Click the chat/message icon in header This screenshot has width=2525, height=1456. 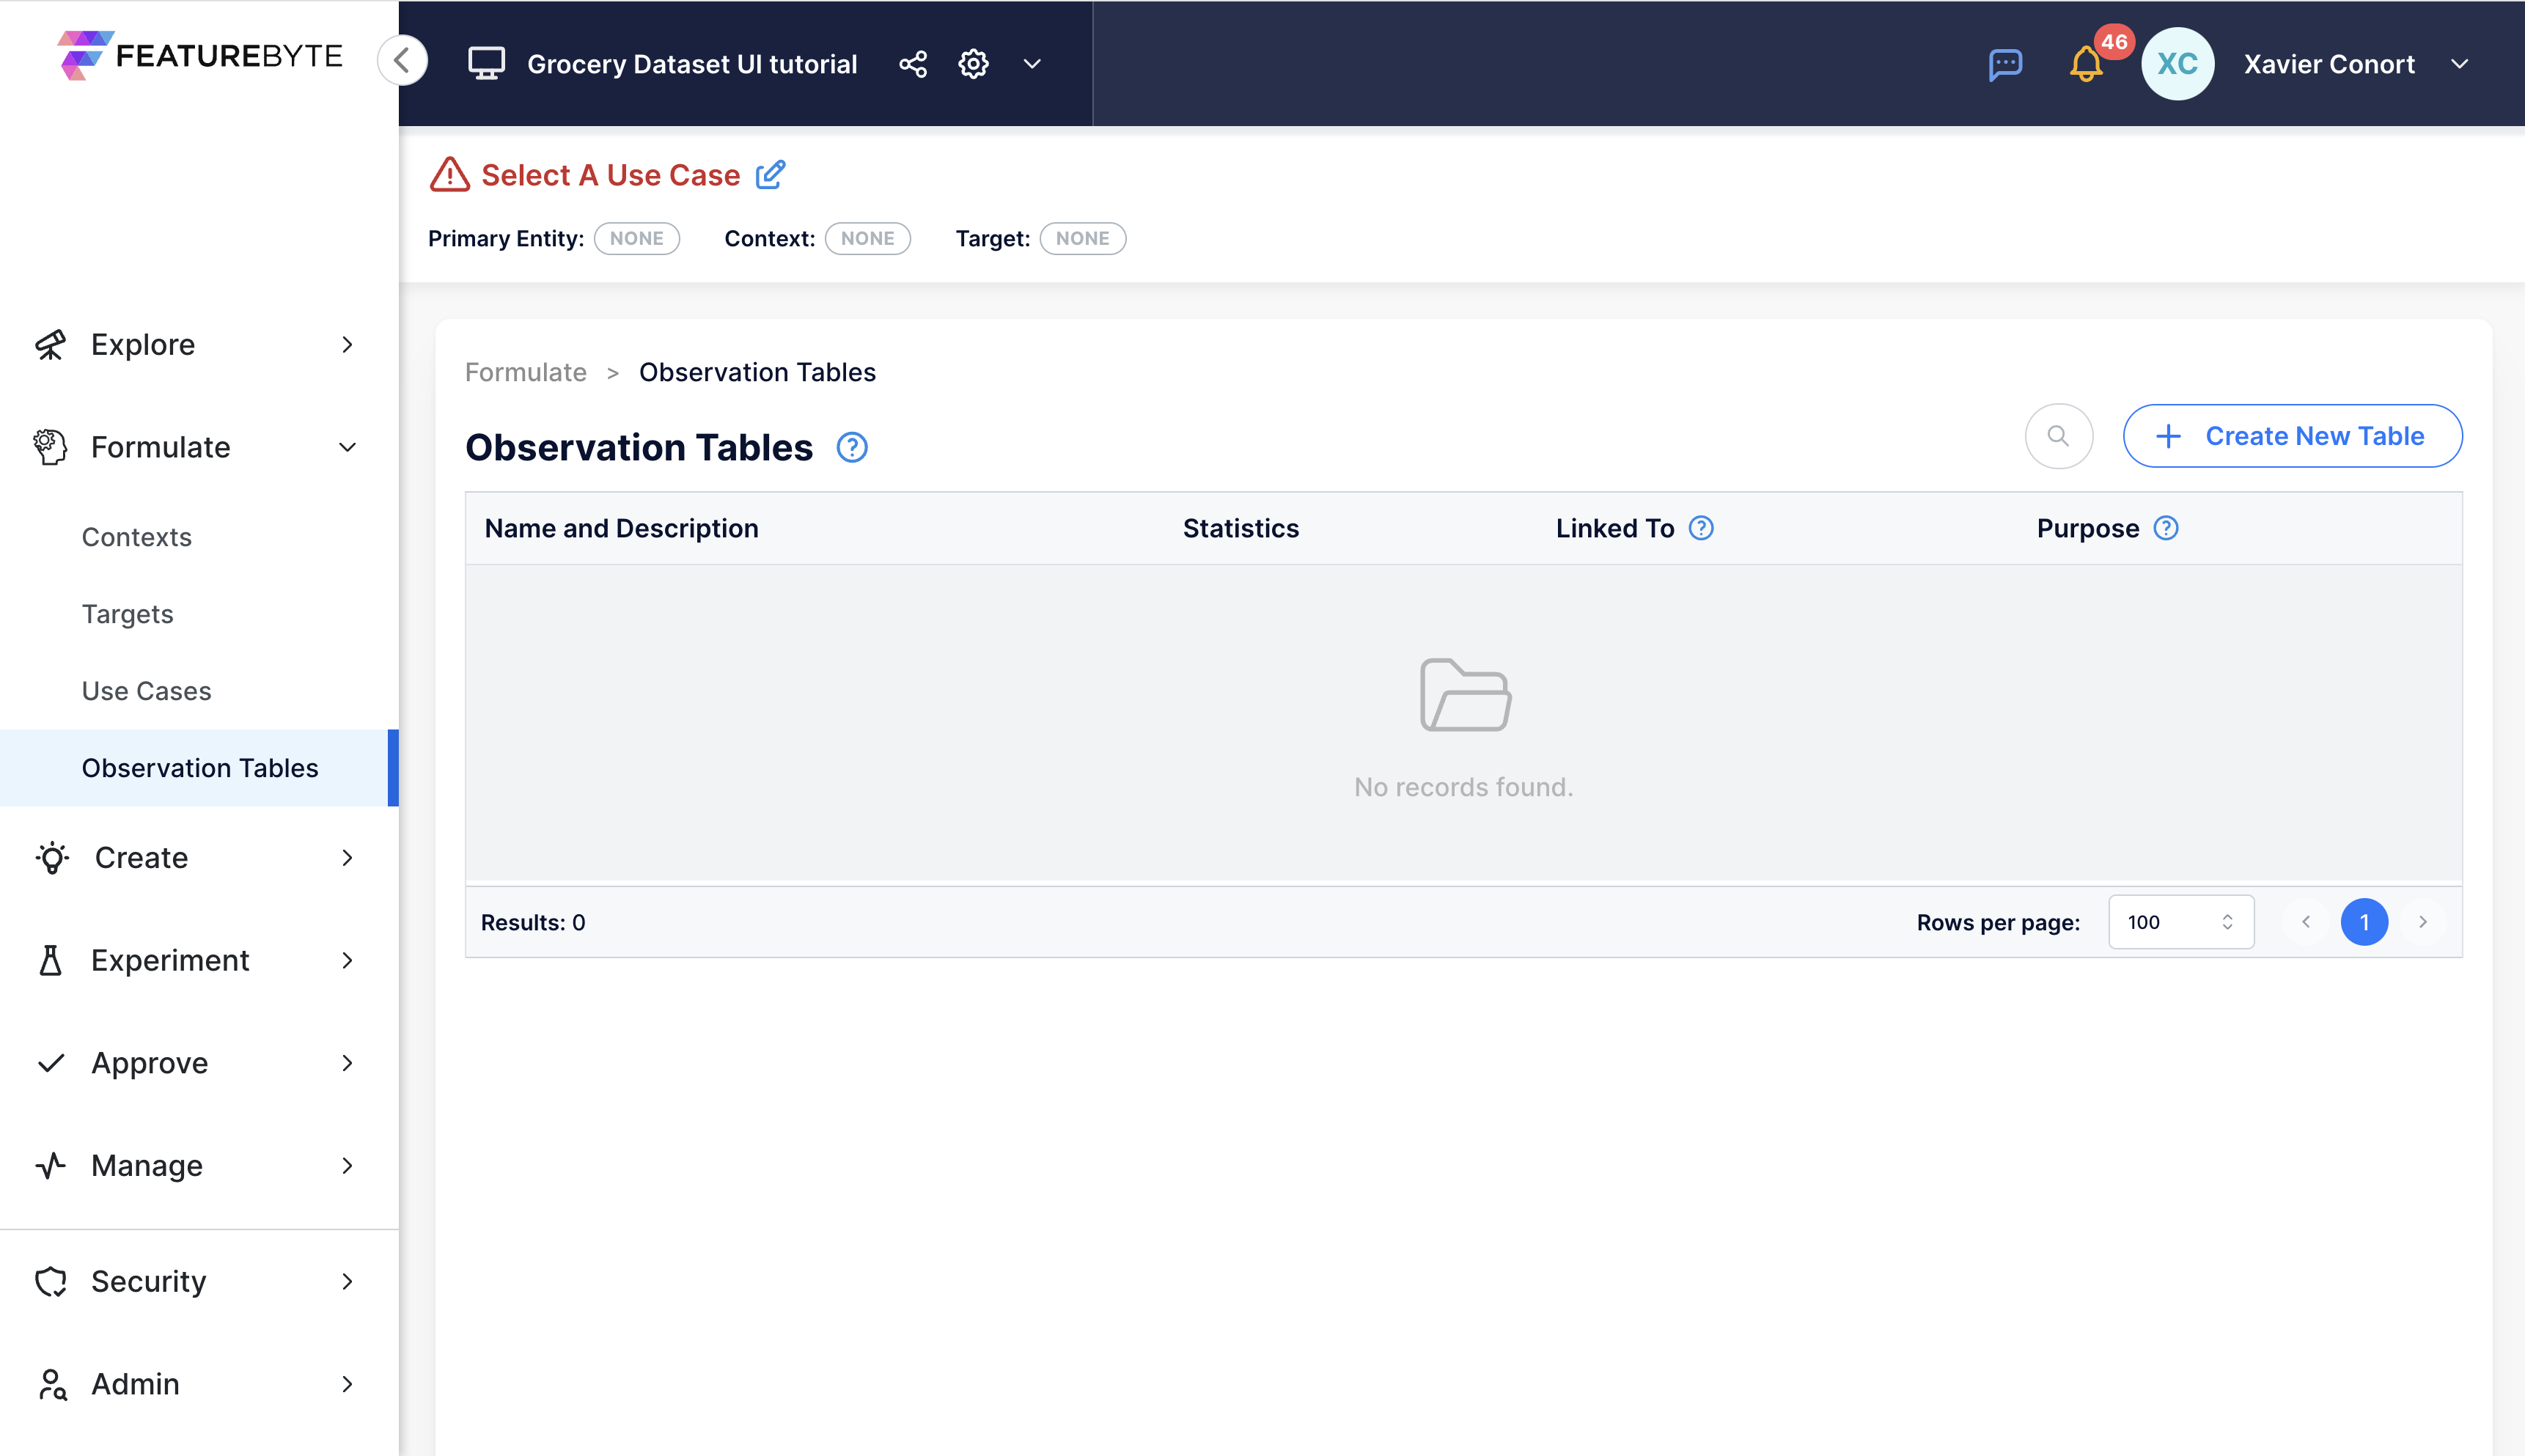click(x=2008, y=64)
